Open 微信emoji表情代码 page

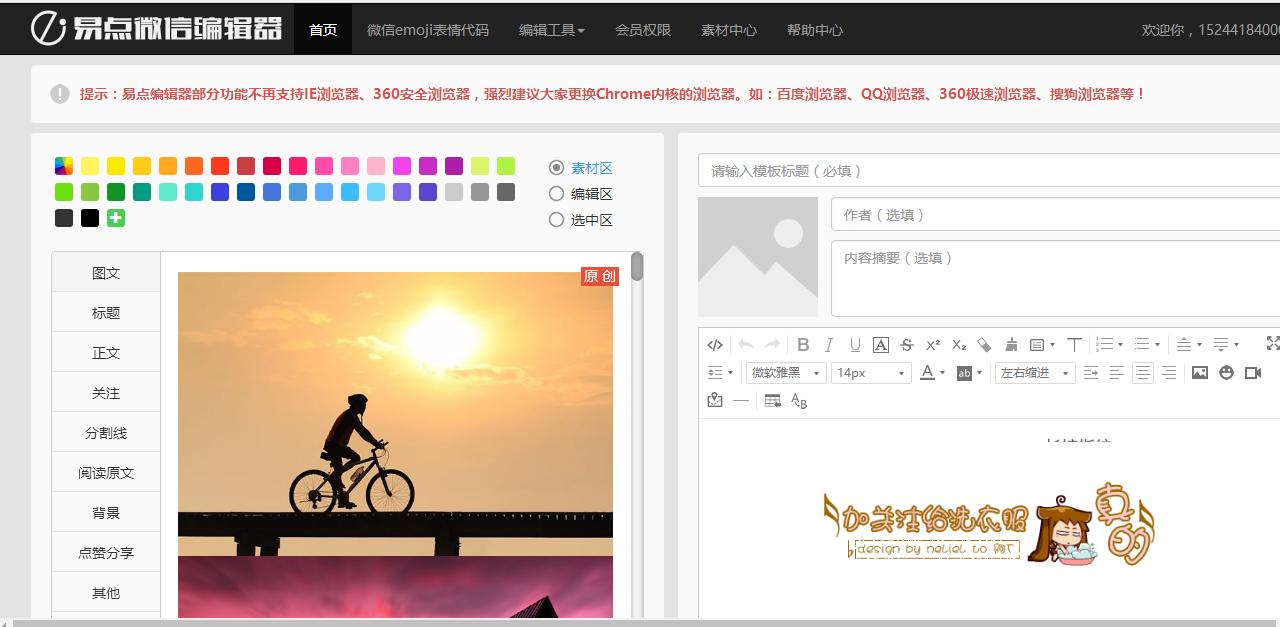click(x=430, y=30)
